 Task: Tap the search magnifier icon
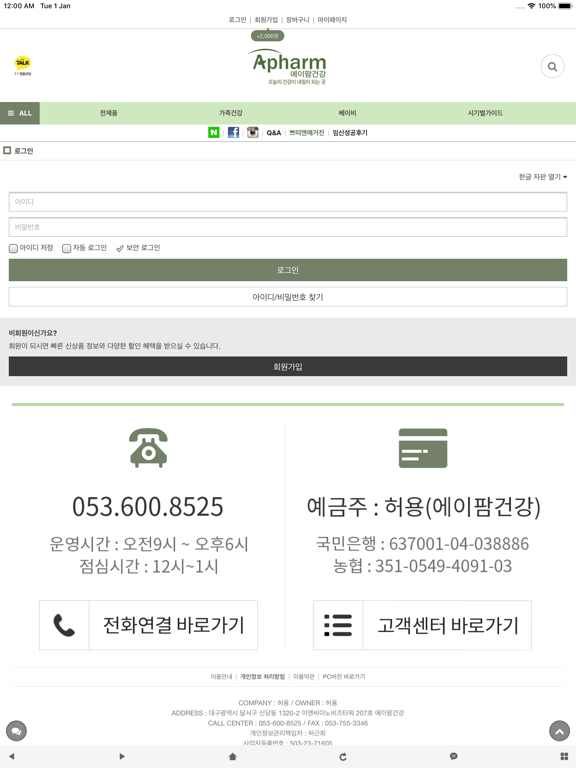point(552,67)
